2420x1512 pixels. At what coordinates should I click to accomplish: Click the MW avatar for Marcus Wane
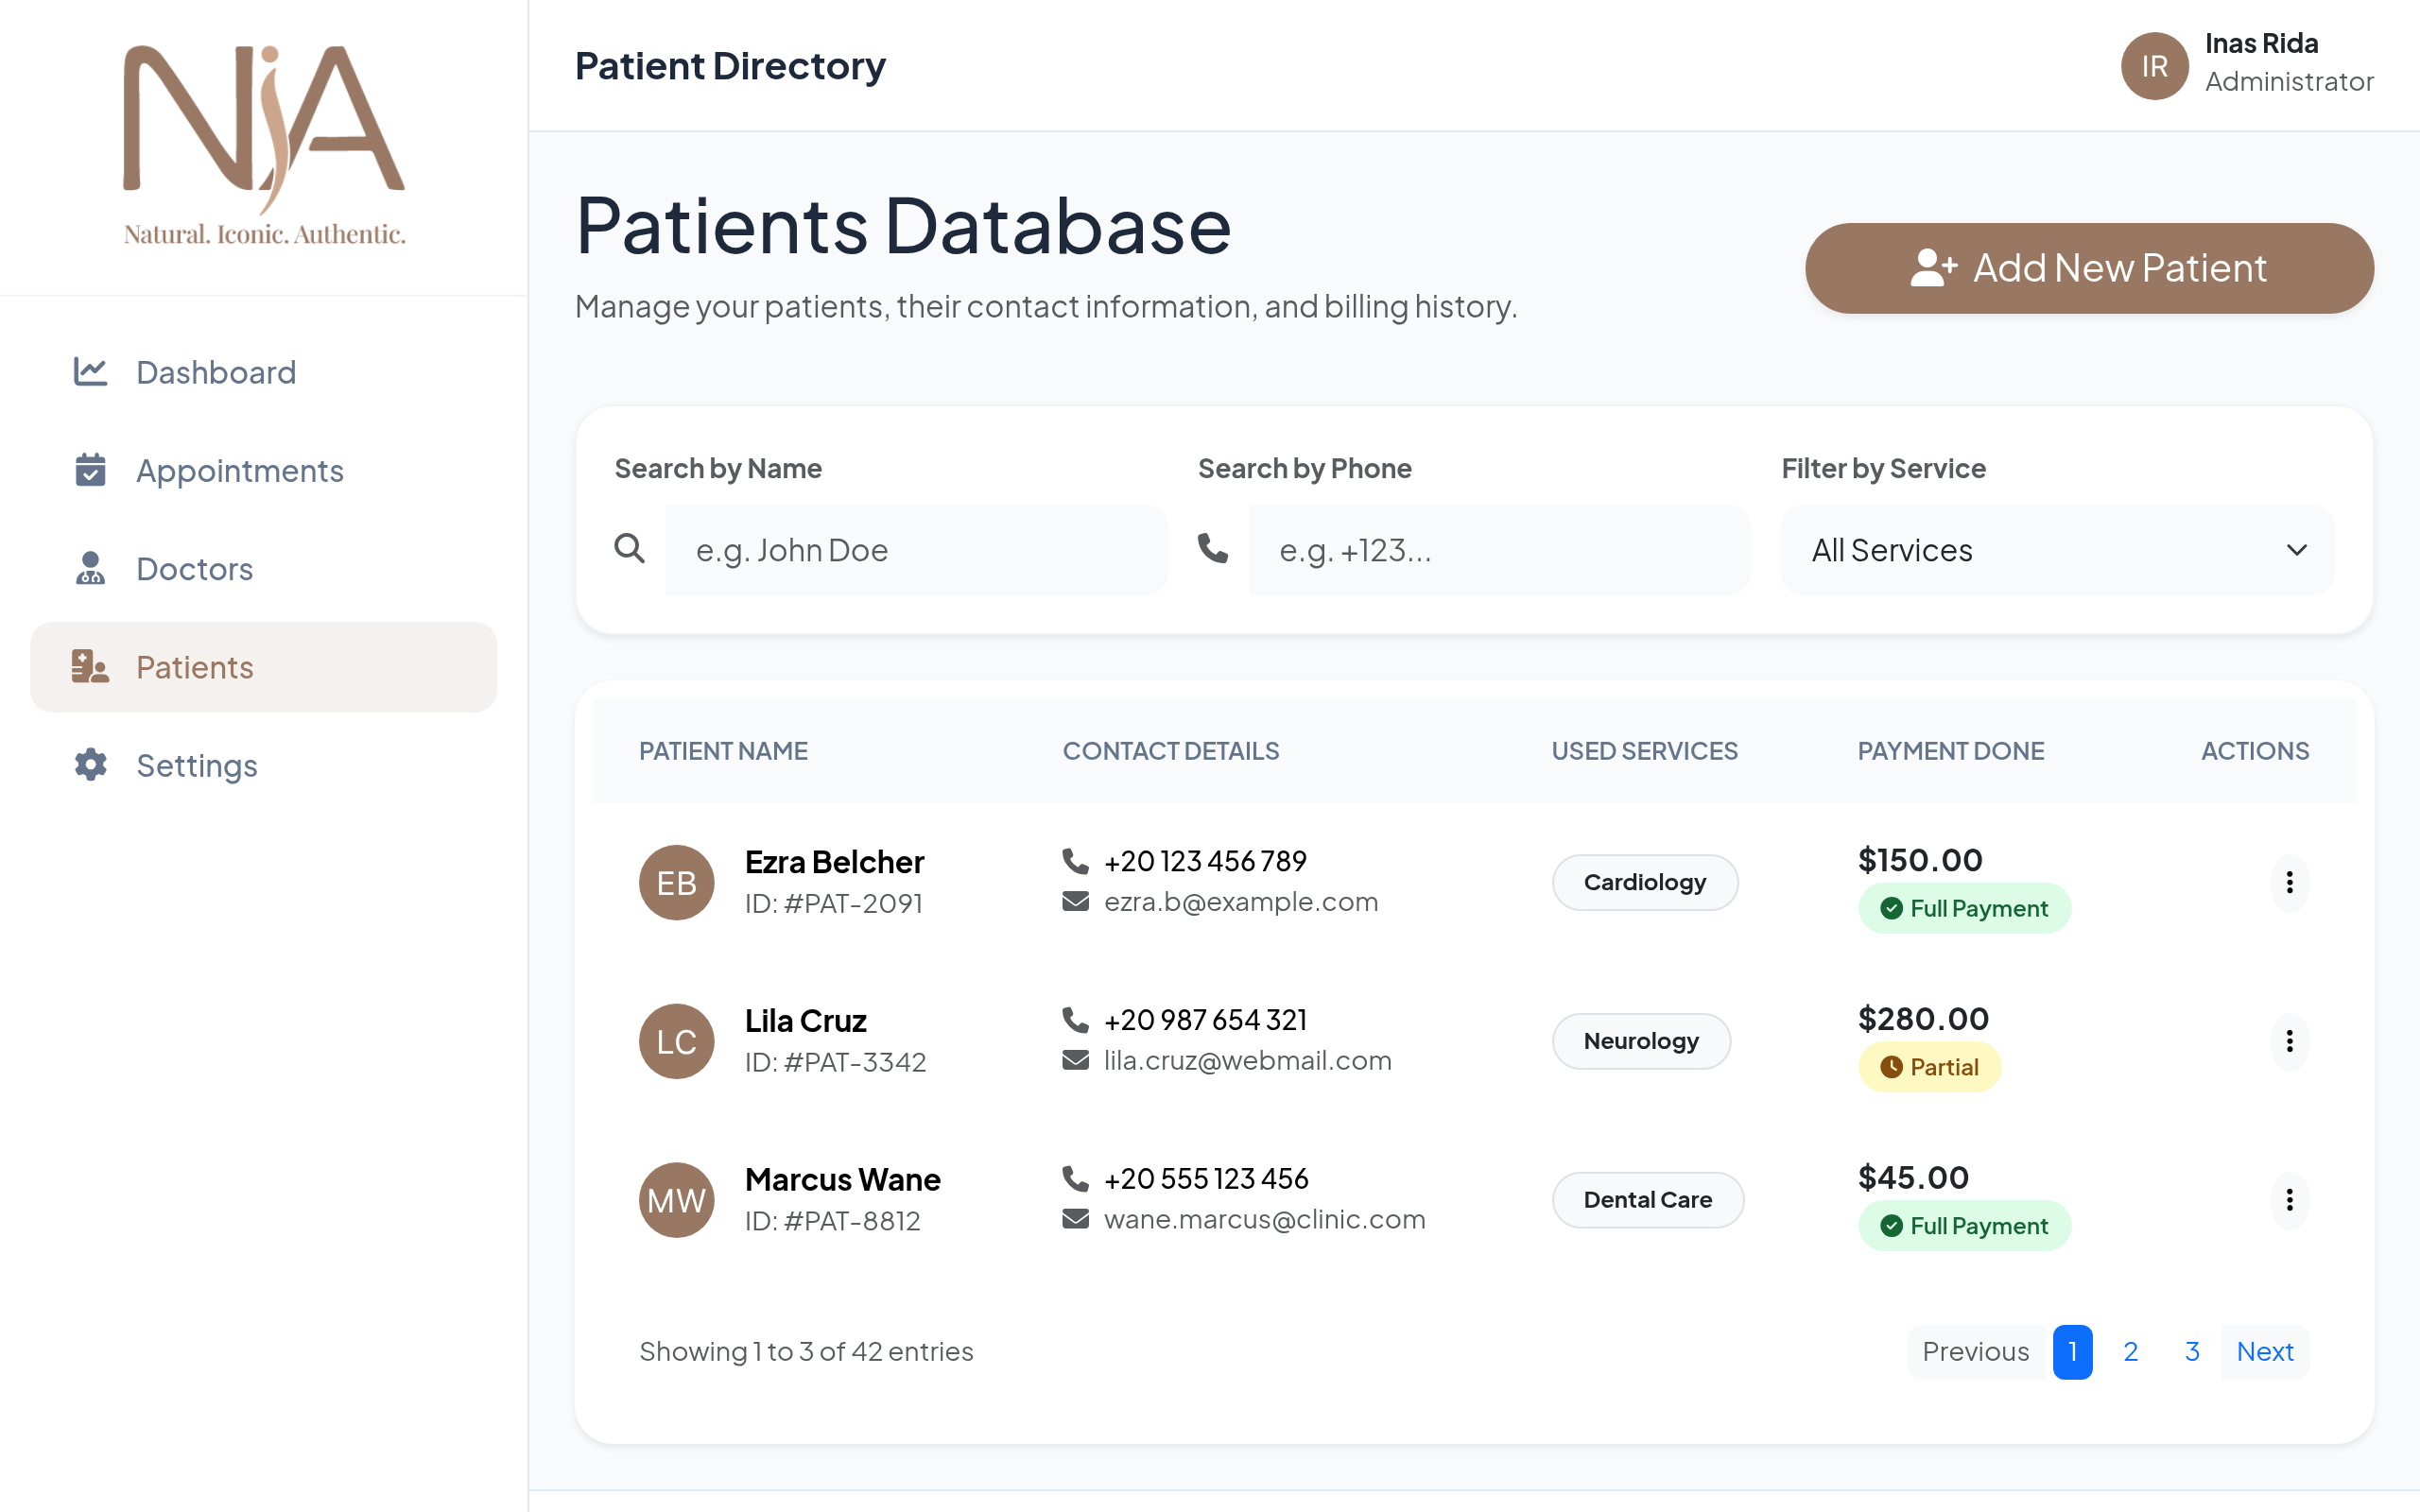click(677, 1200)
